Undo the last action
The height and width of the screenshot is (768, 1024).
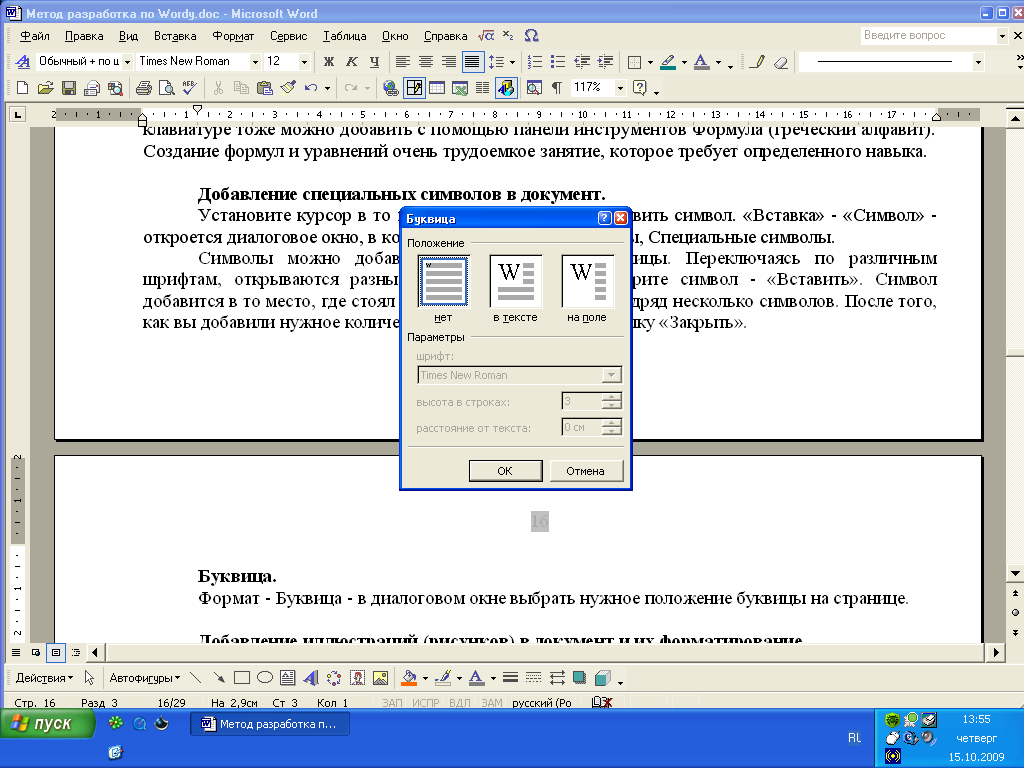pos(311,88)
